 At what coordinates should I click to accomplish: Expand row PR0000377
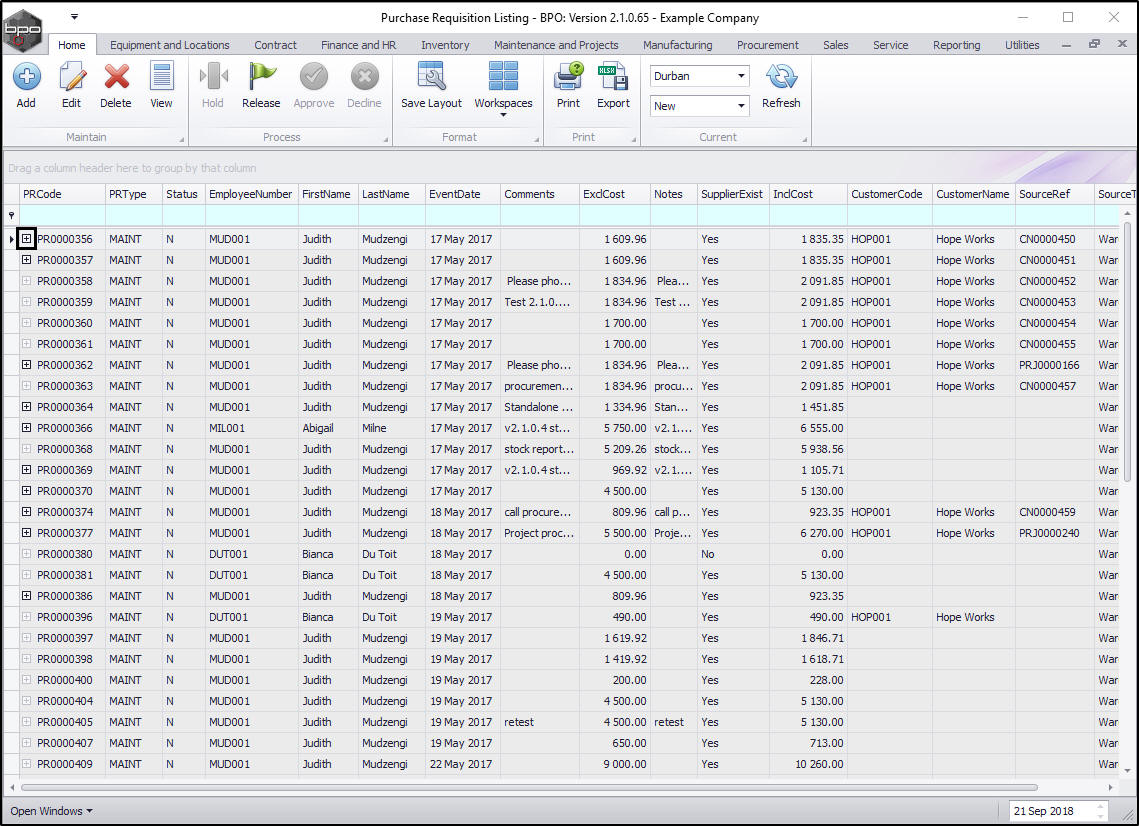coord(27,533)
